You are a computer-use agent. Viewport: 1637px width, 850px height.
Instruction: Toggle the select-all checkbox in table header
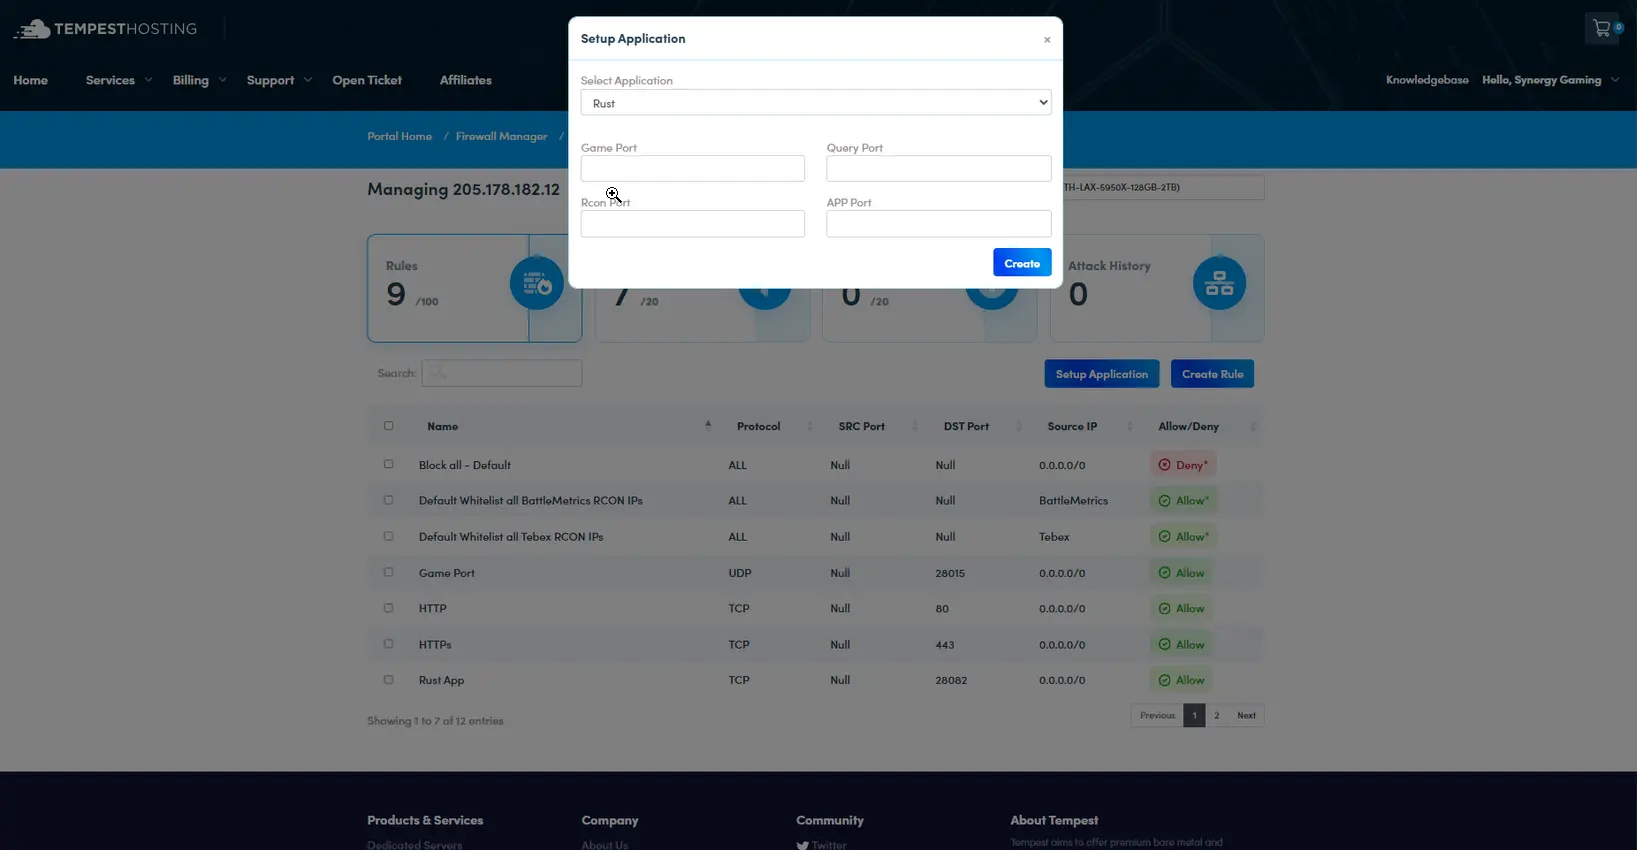pyautogui.click(x=389, y=426)
